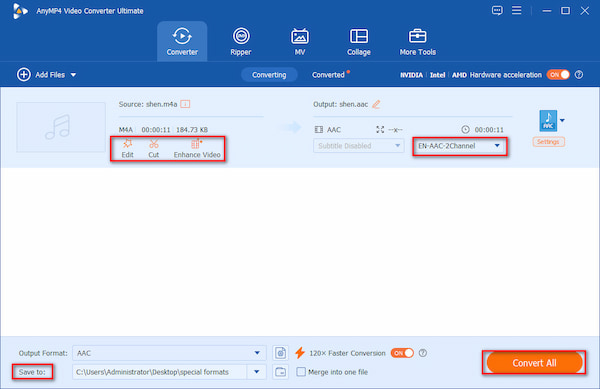Enable Merge into one file checkbox
The width and height of the screenshot is (600, 389).
[x=301, y=372]
